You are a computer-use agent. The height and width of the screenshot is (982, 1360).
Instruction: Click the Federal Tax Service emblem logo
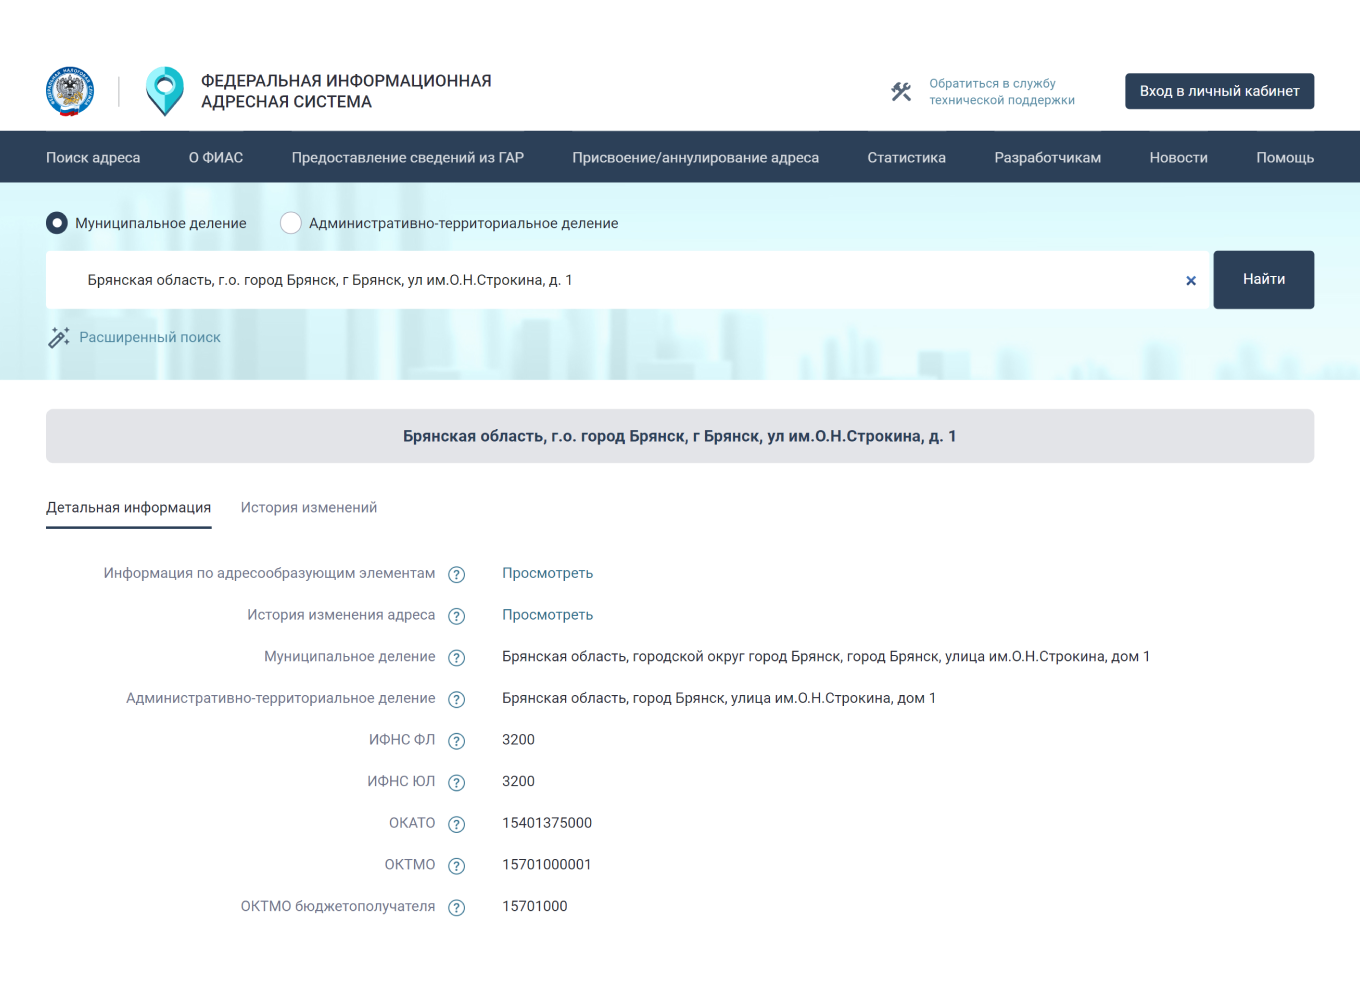[x=70, y=92]
